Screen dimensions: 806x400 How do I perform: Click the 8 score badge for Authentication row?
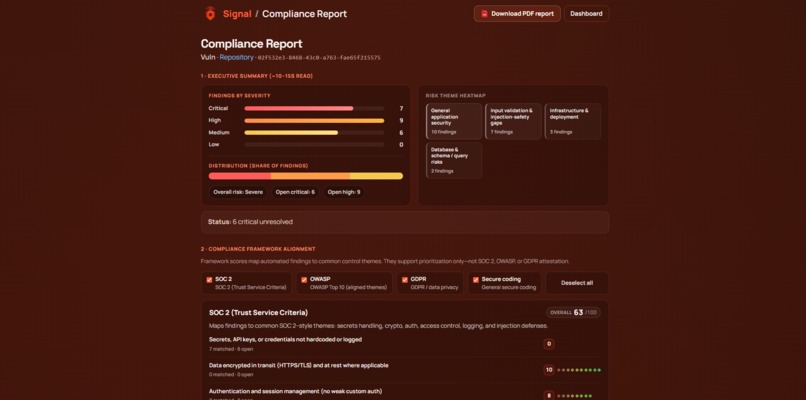548,395
